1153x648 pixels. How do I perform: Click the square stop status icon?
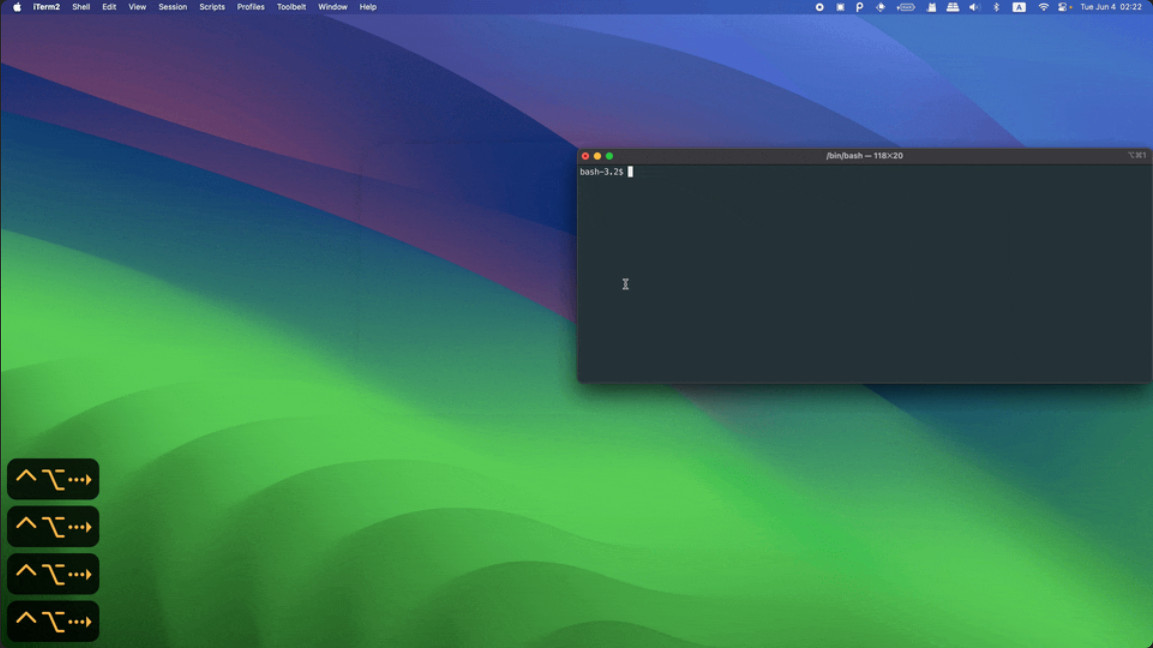(840, 7)
